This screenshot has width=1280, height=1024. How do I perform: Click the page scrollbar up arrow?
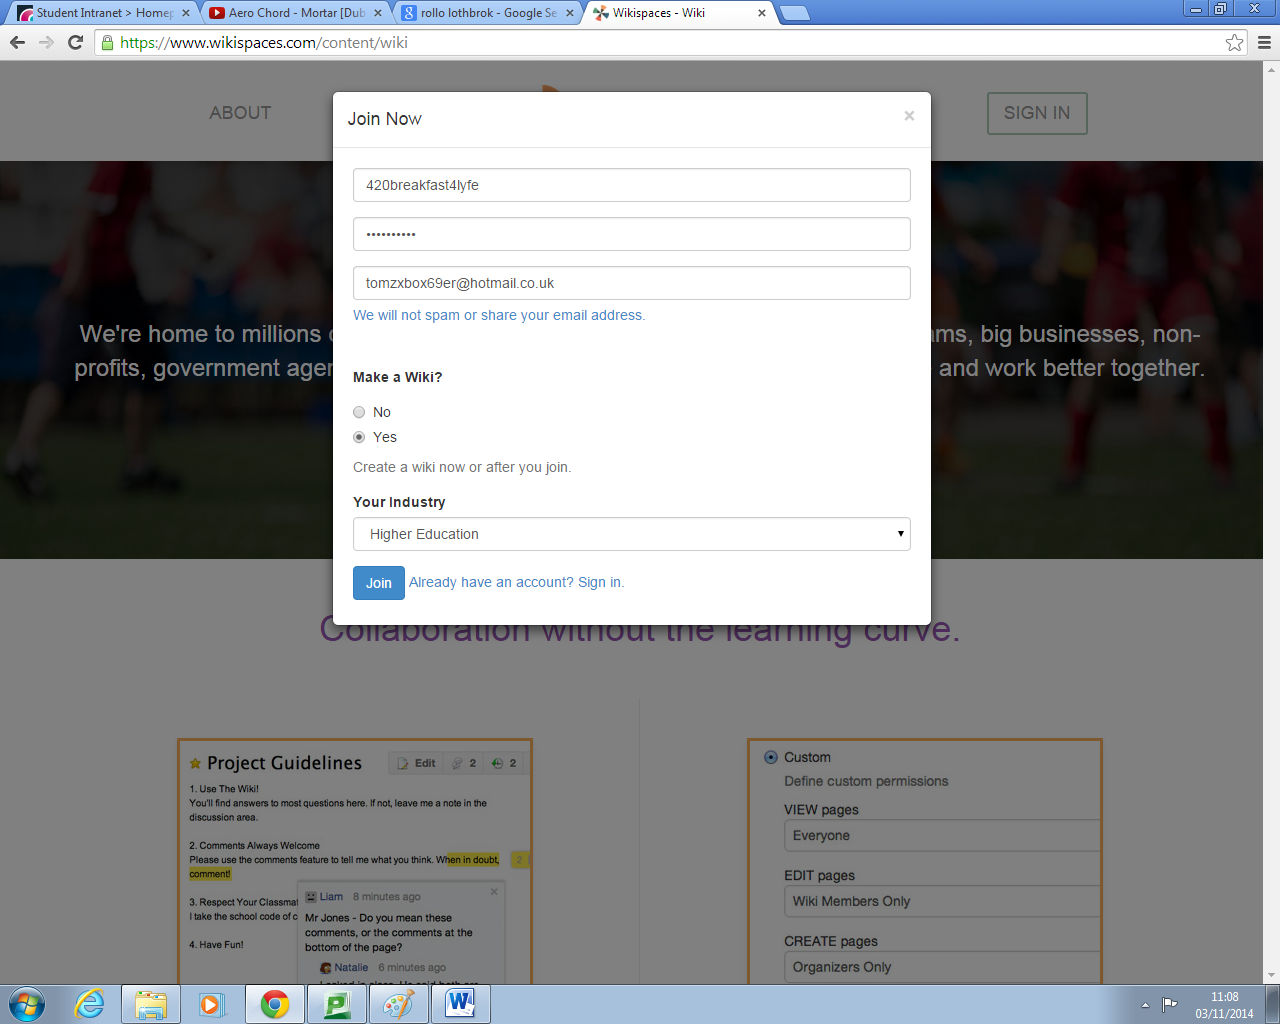pyautogui.click(x=1272, y=69)
